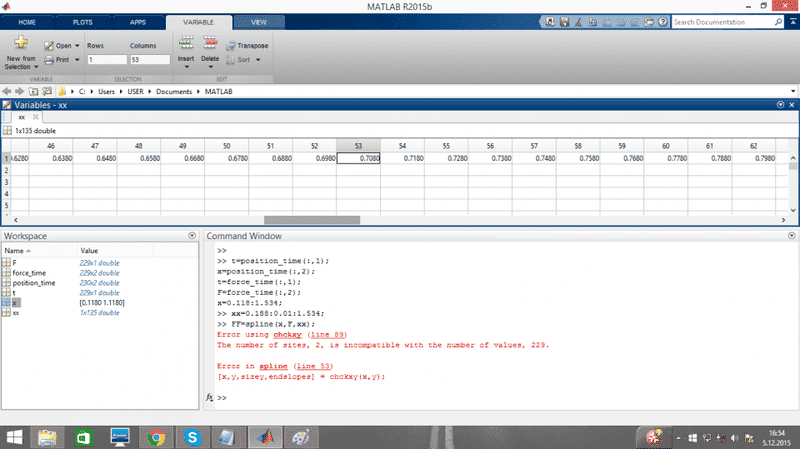
Task: Click the variable F icon in Workspace
Action: tap(6, 263)
